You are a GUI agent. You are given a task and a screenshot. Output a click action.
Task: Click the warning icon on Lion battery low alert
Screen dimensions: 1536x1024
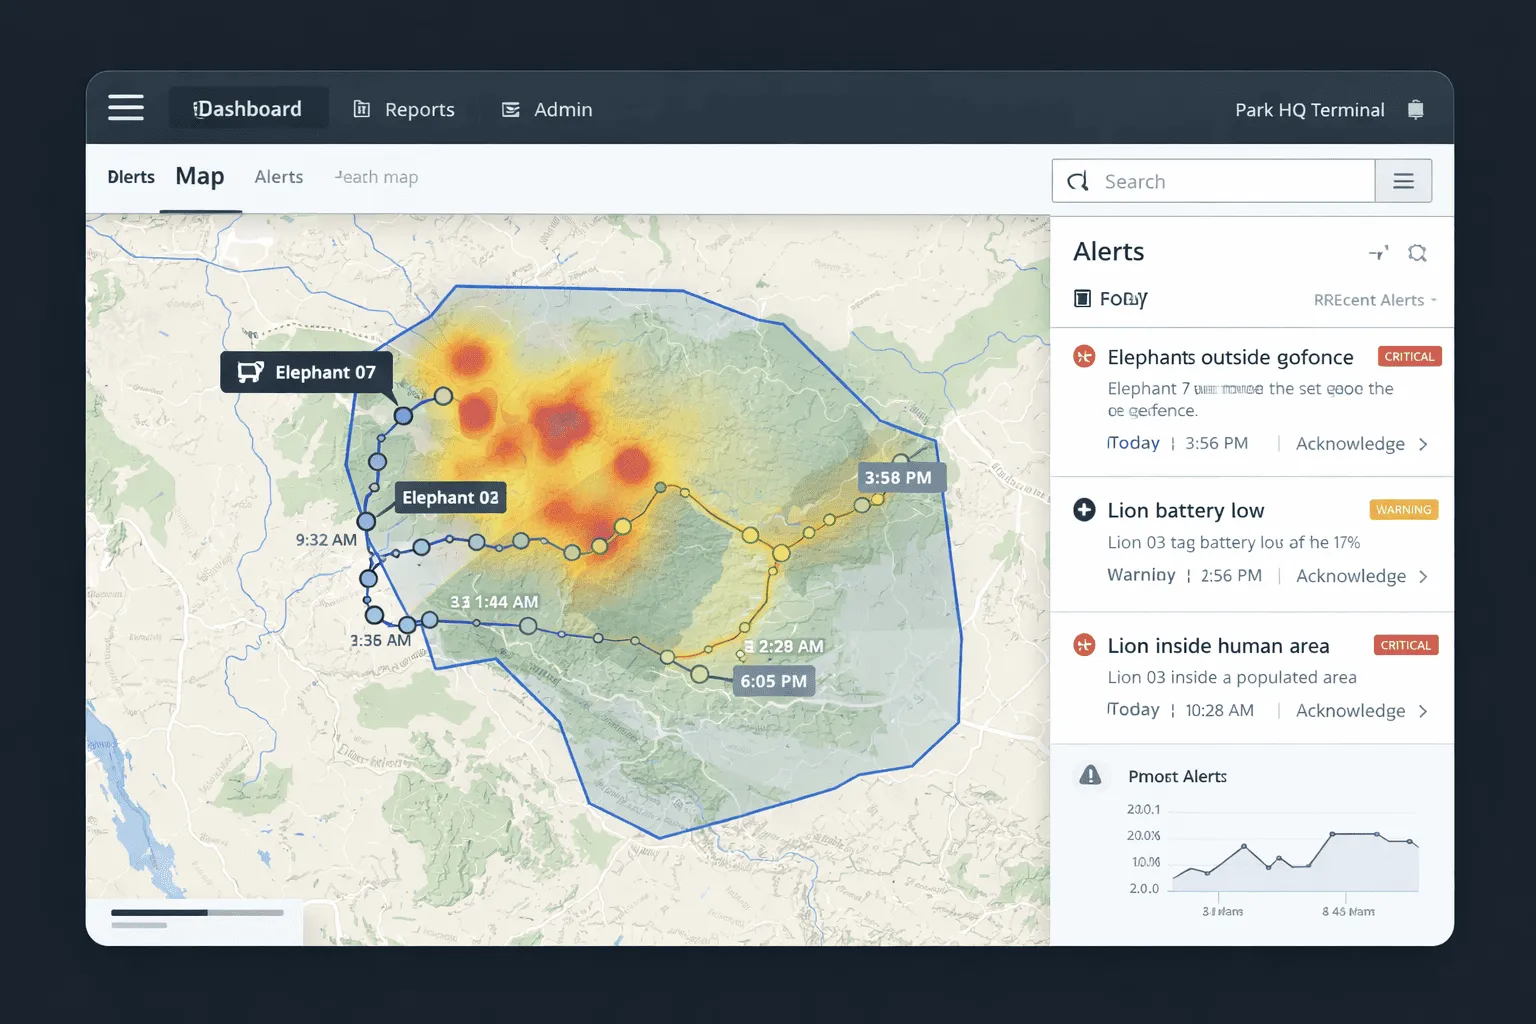point(1084,510)
